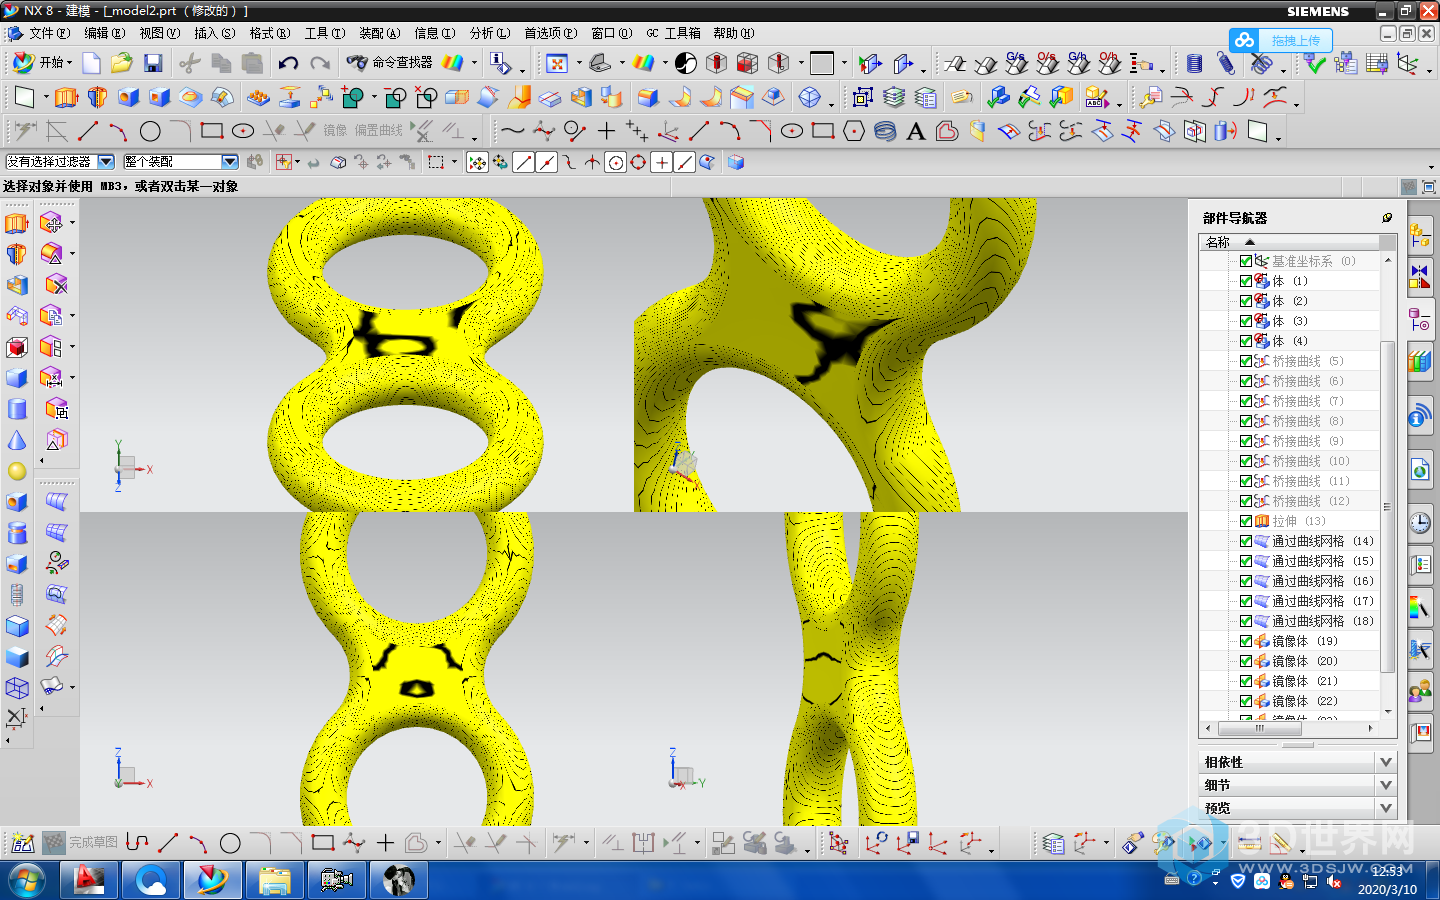Open Assembly Navigator side tab
This screenshot has height=900, width=1440.
click(x=1420, y=237)
